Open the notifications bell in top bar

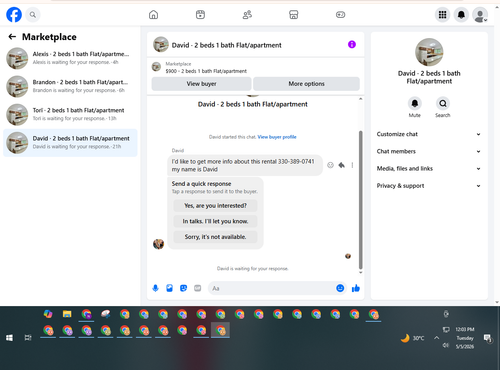[x=461, y=15]
